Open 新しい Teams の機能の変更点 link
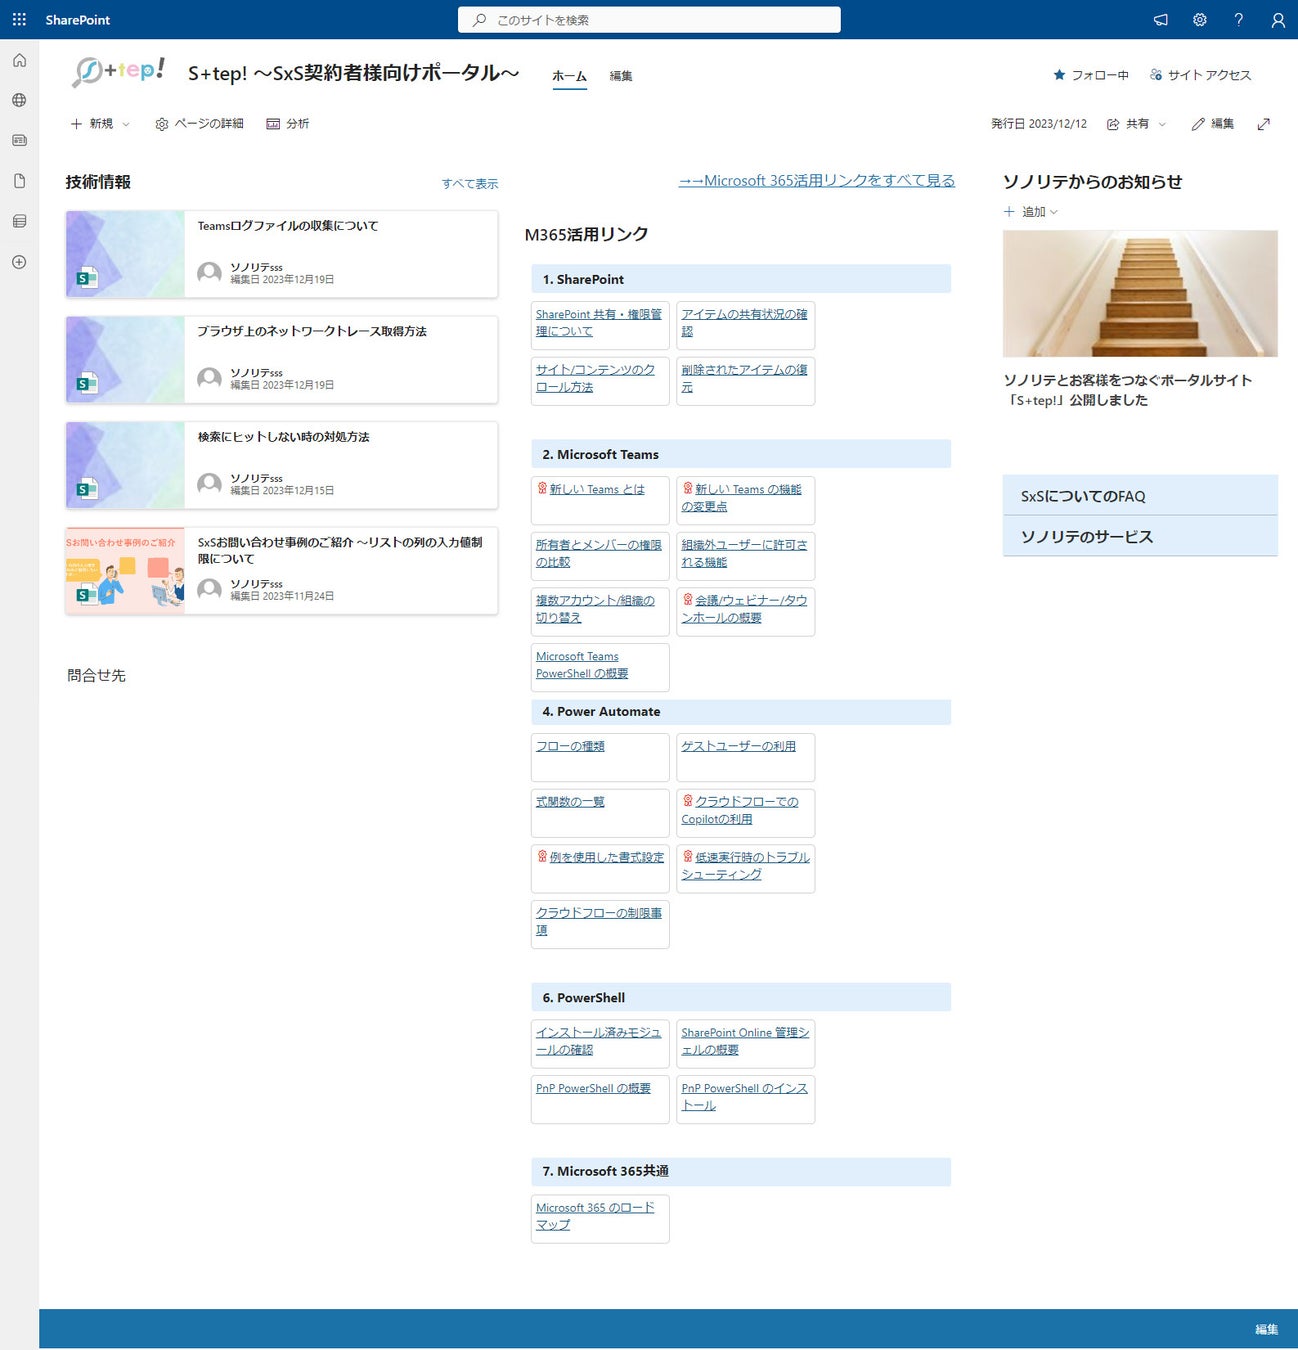The width and height of the screenshot is (1298, 1350). click(x=742, y=497)
